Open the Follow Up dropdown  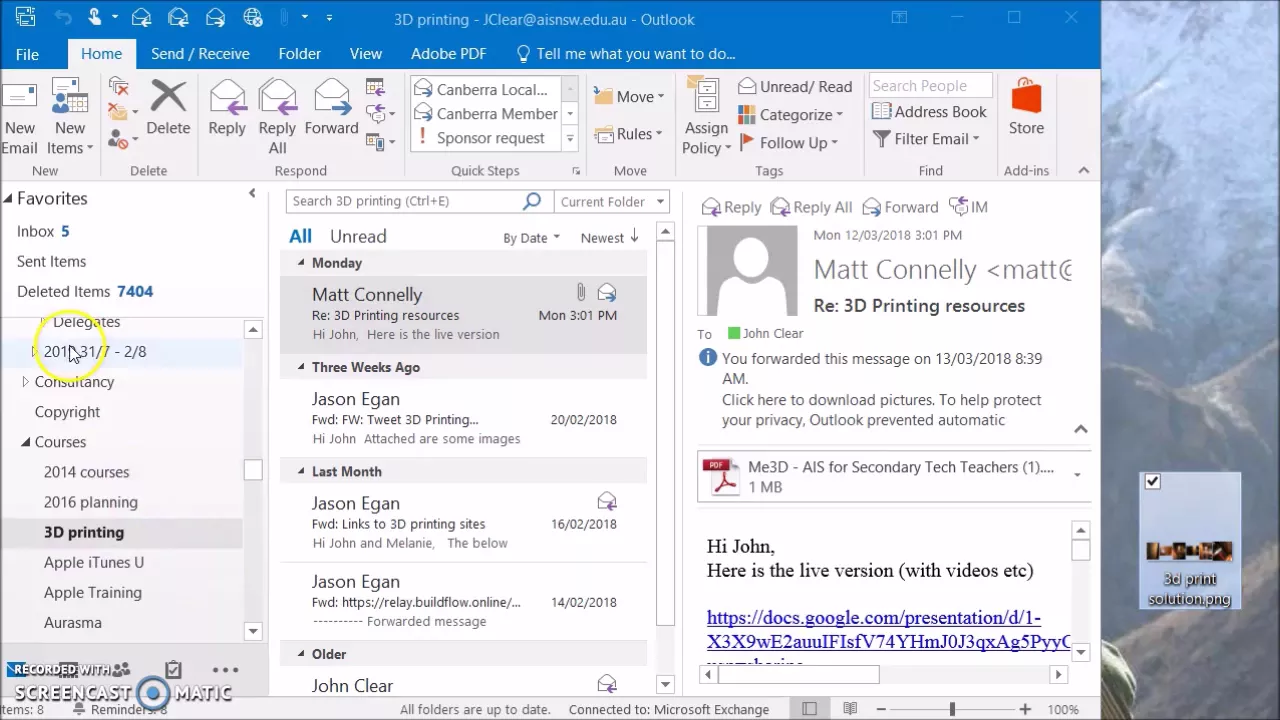point(789,143)
